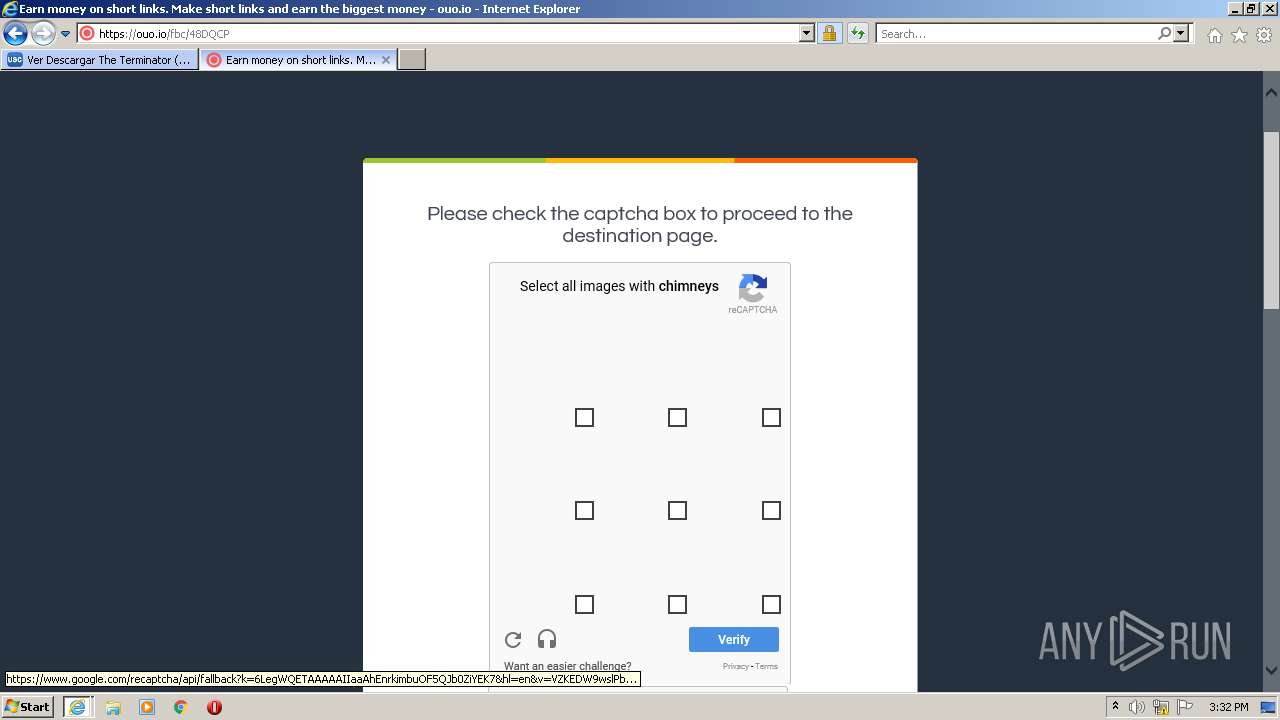The height and width of the screenshot is (720, 1280).
Task: Click Internet Explorer taskbar icon
Action: pyautogui.click(x=77, y=706)
